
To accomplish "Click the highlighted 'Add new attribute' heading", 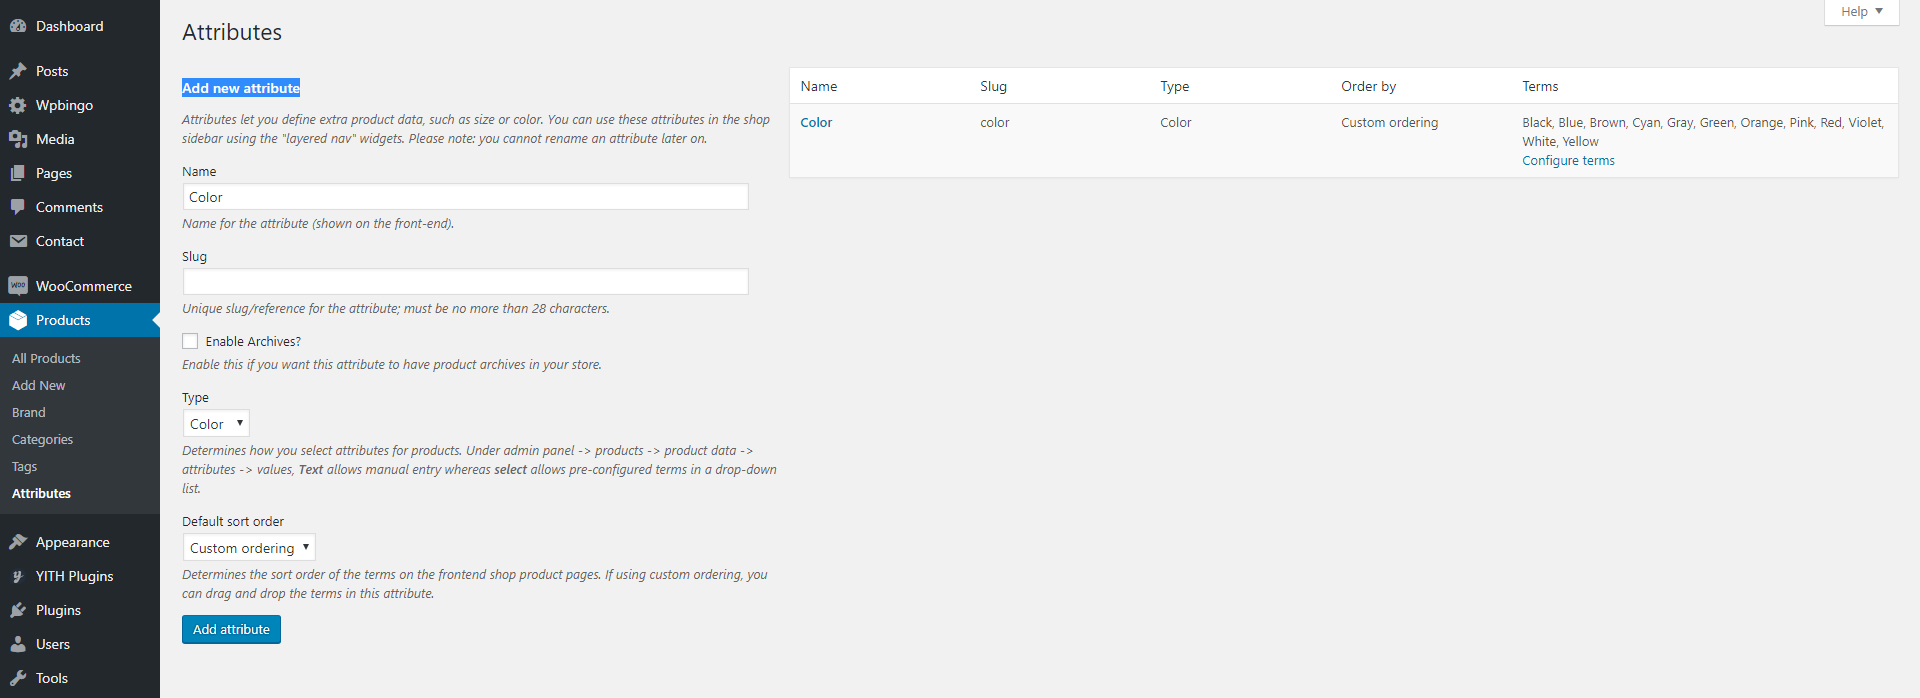I will point(241,88).
